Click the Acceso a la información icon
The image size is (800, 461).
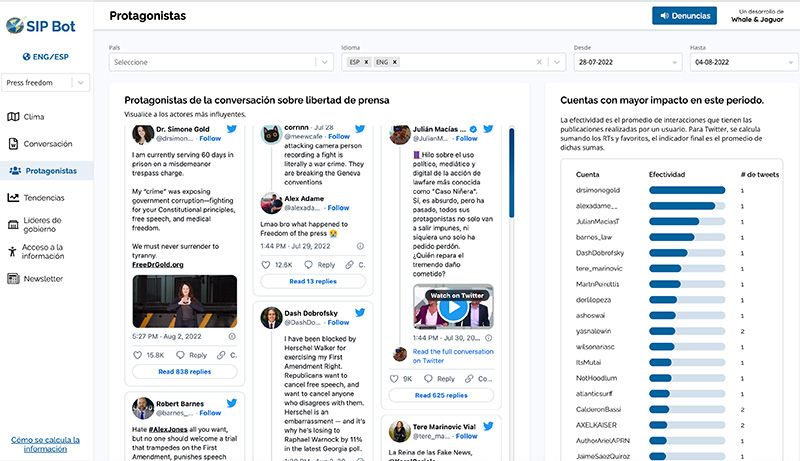pos(13,251)
